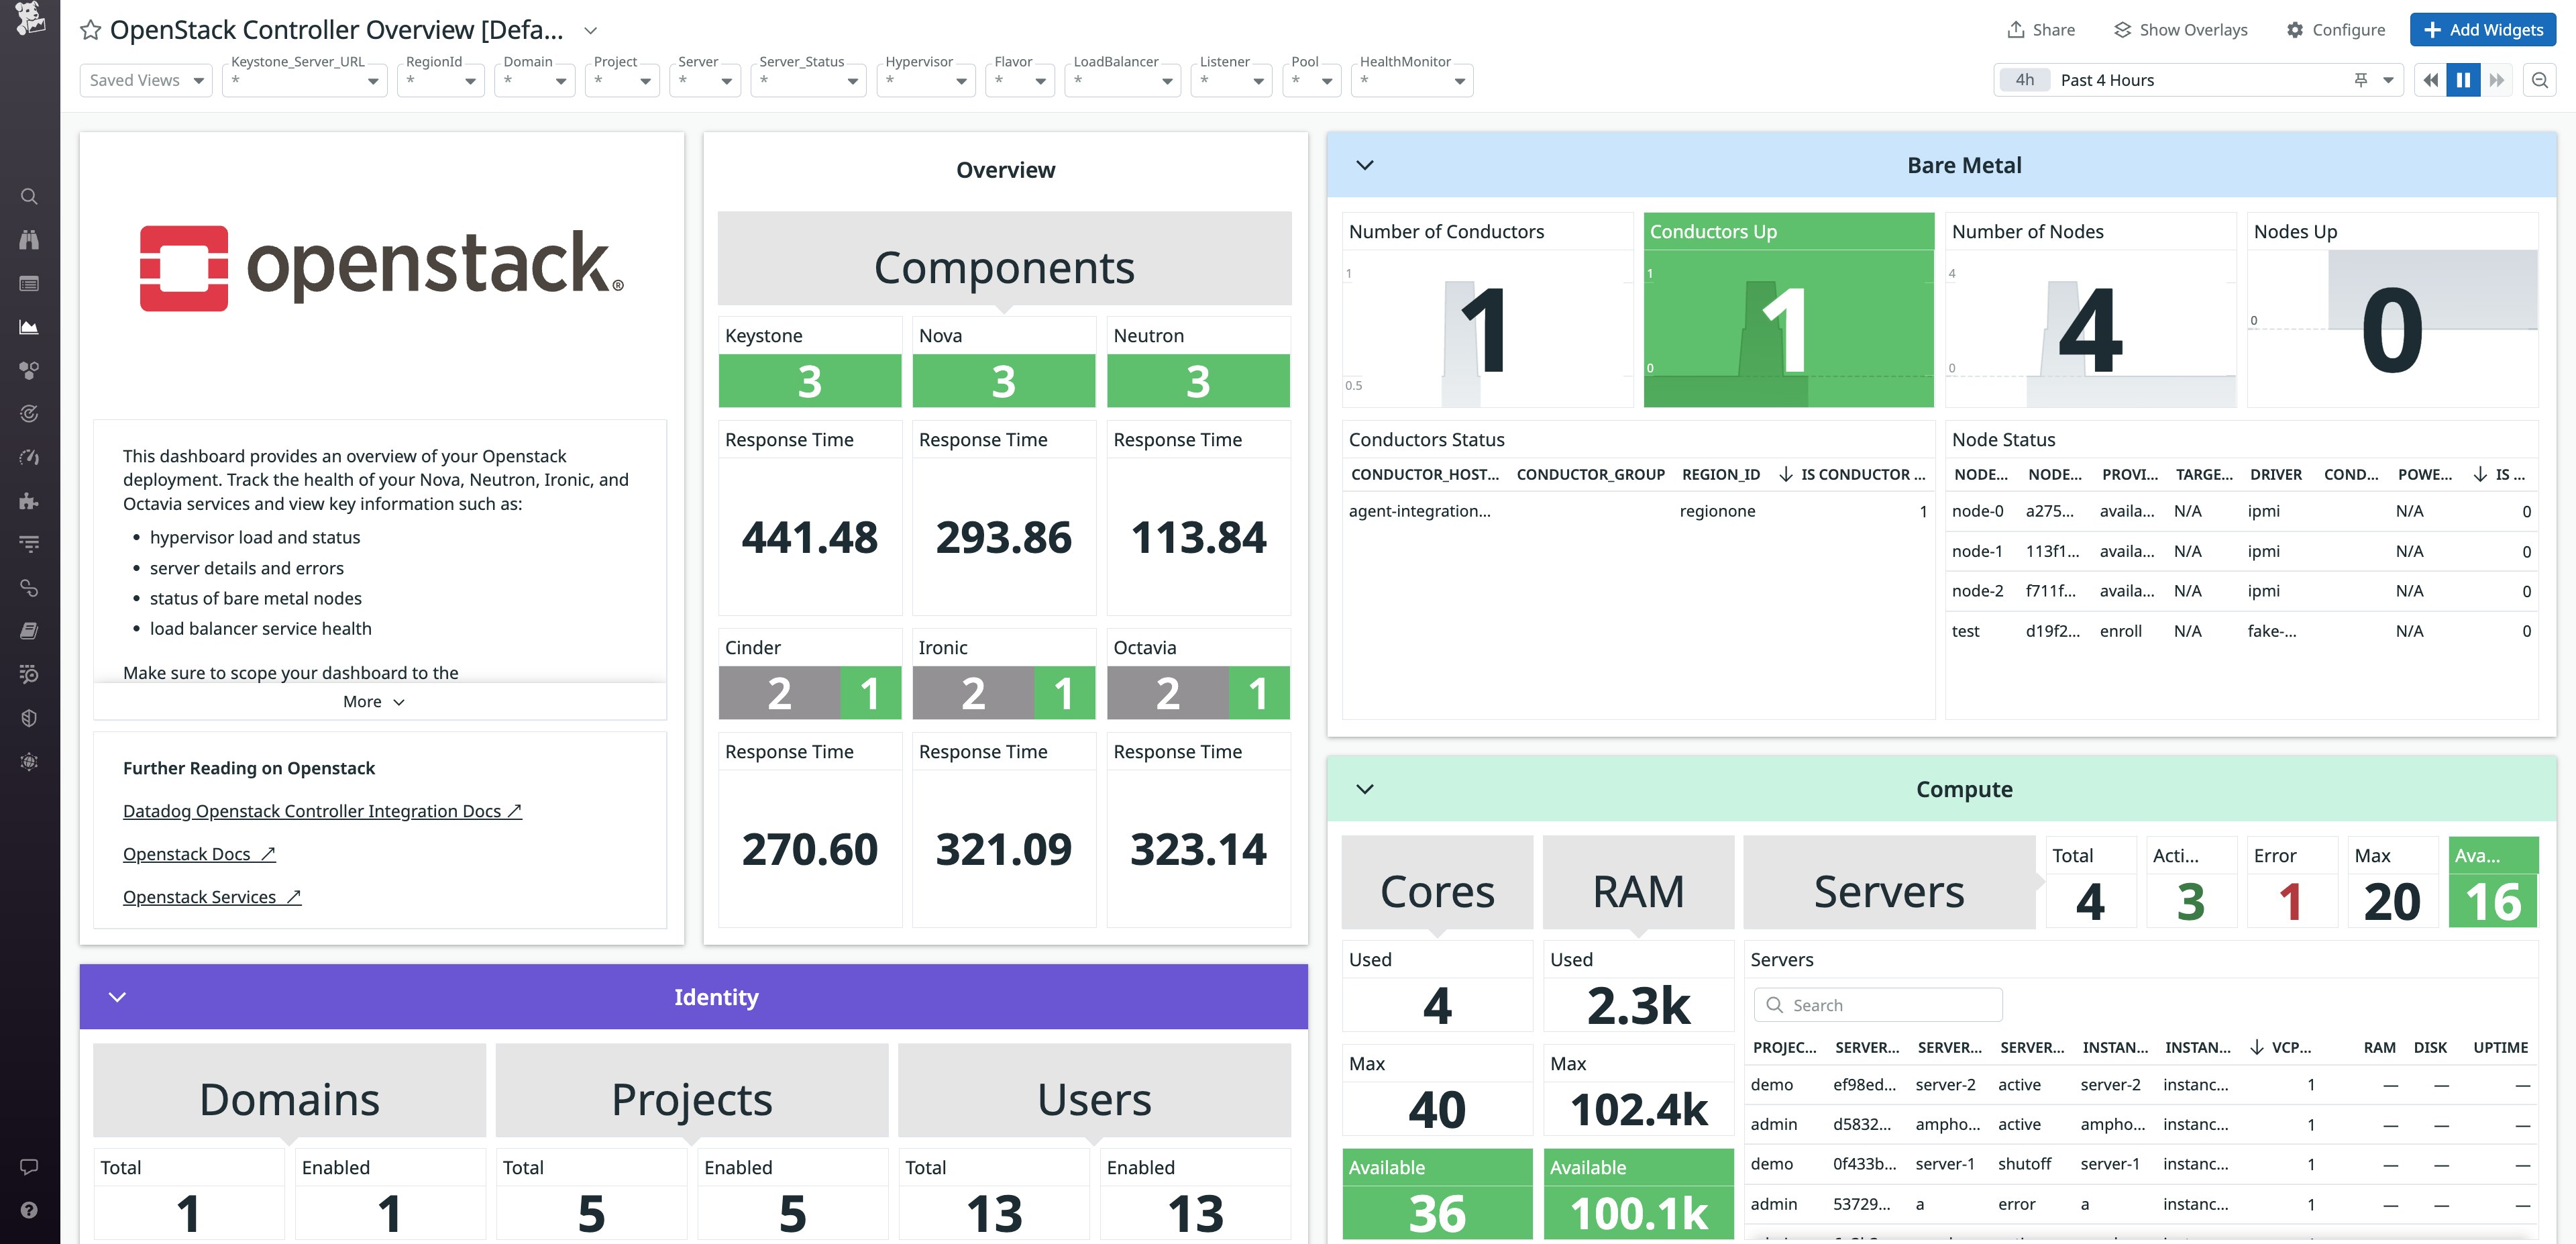Open the Configure menu
Screen dimensions: 2576x1244
point(2336,29)
